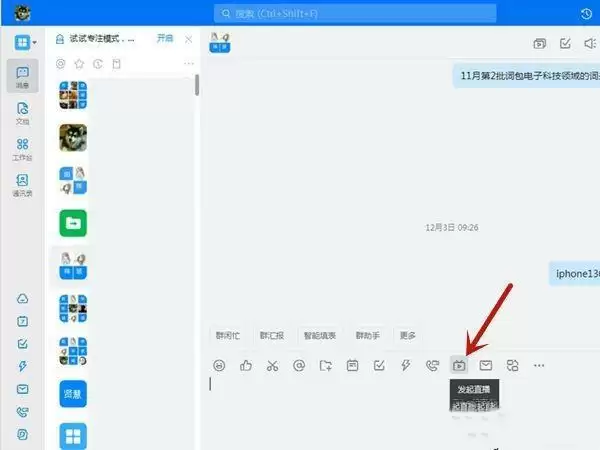Toggle the star favorites filter in conversation list
The height and width of the screenshot is (450, 600).
tap(79, 64)
